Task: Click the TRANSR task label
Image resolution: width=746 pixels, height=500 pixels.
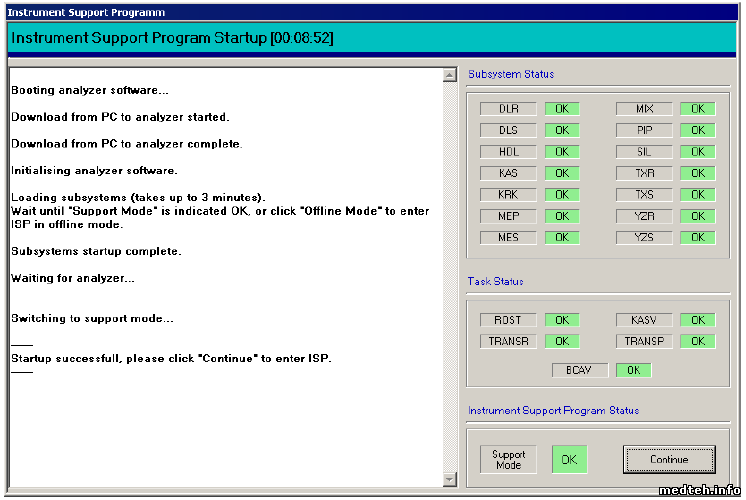Action: 508,341
